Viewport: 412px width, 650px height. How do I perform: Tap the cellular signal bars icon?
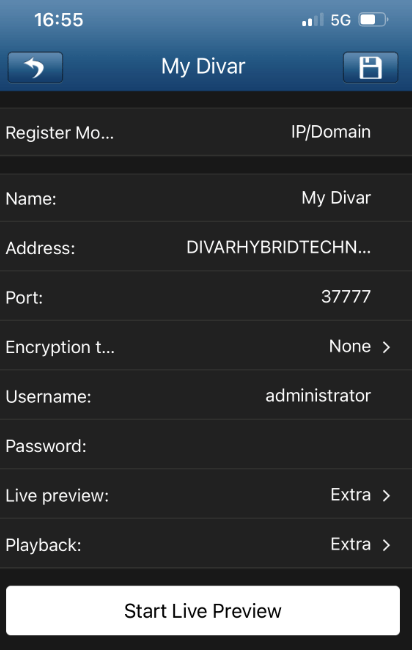[313, 20]
